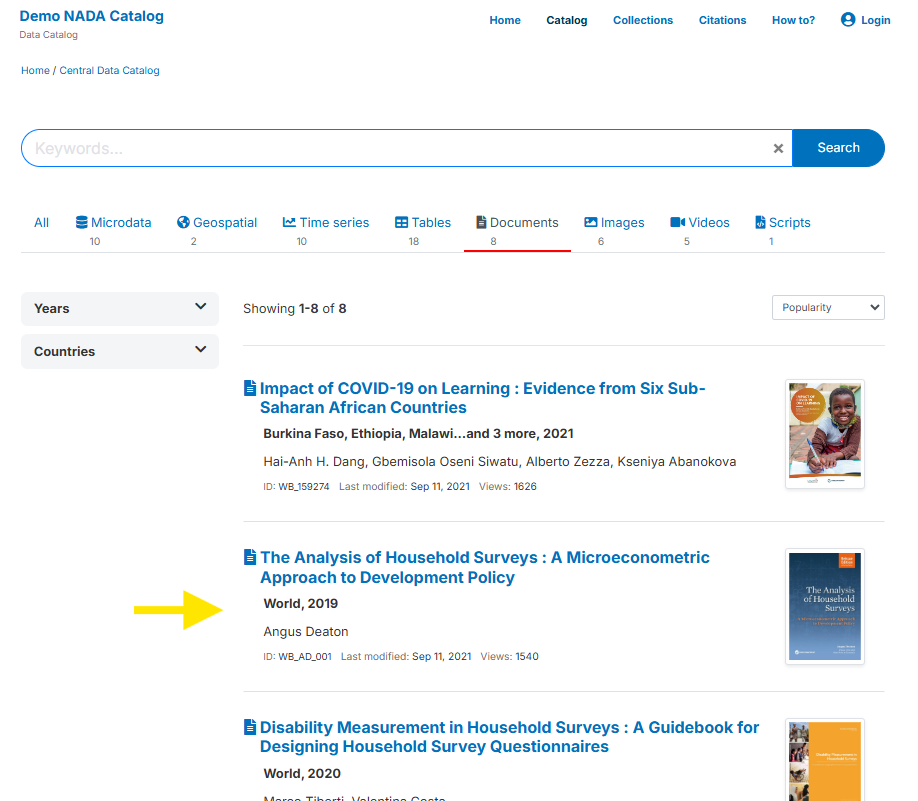The image size is (918, 801).
Task: Click the Geospatial globe icon
Action: 183,223
